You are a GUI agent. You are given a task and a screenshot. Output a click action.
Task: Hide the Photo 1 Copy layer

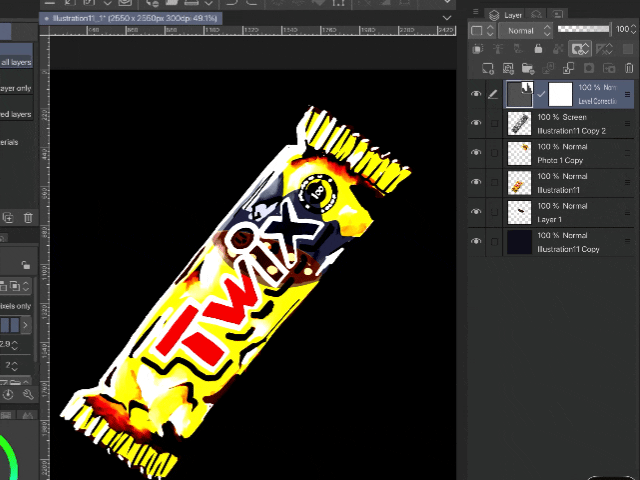pyautogui.click(x=476, y=152)
